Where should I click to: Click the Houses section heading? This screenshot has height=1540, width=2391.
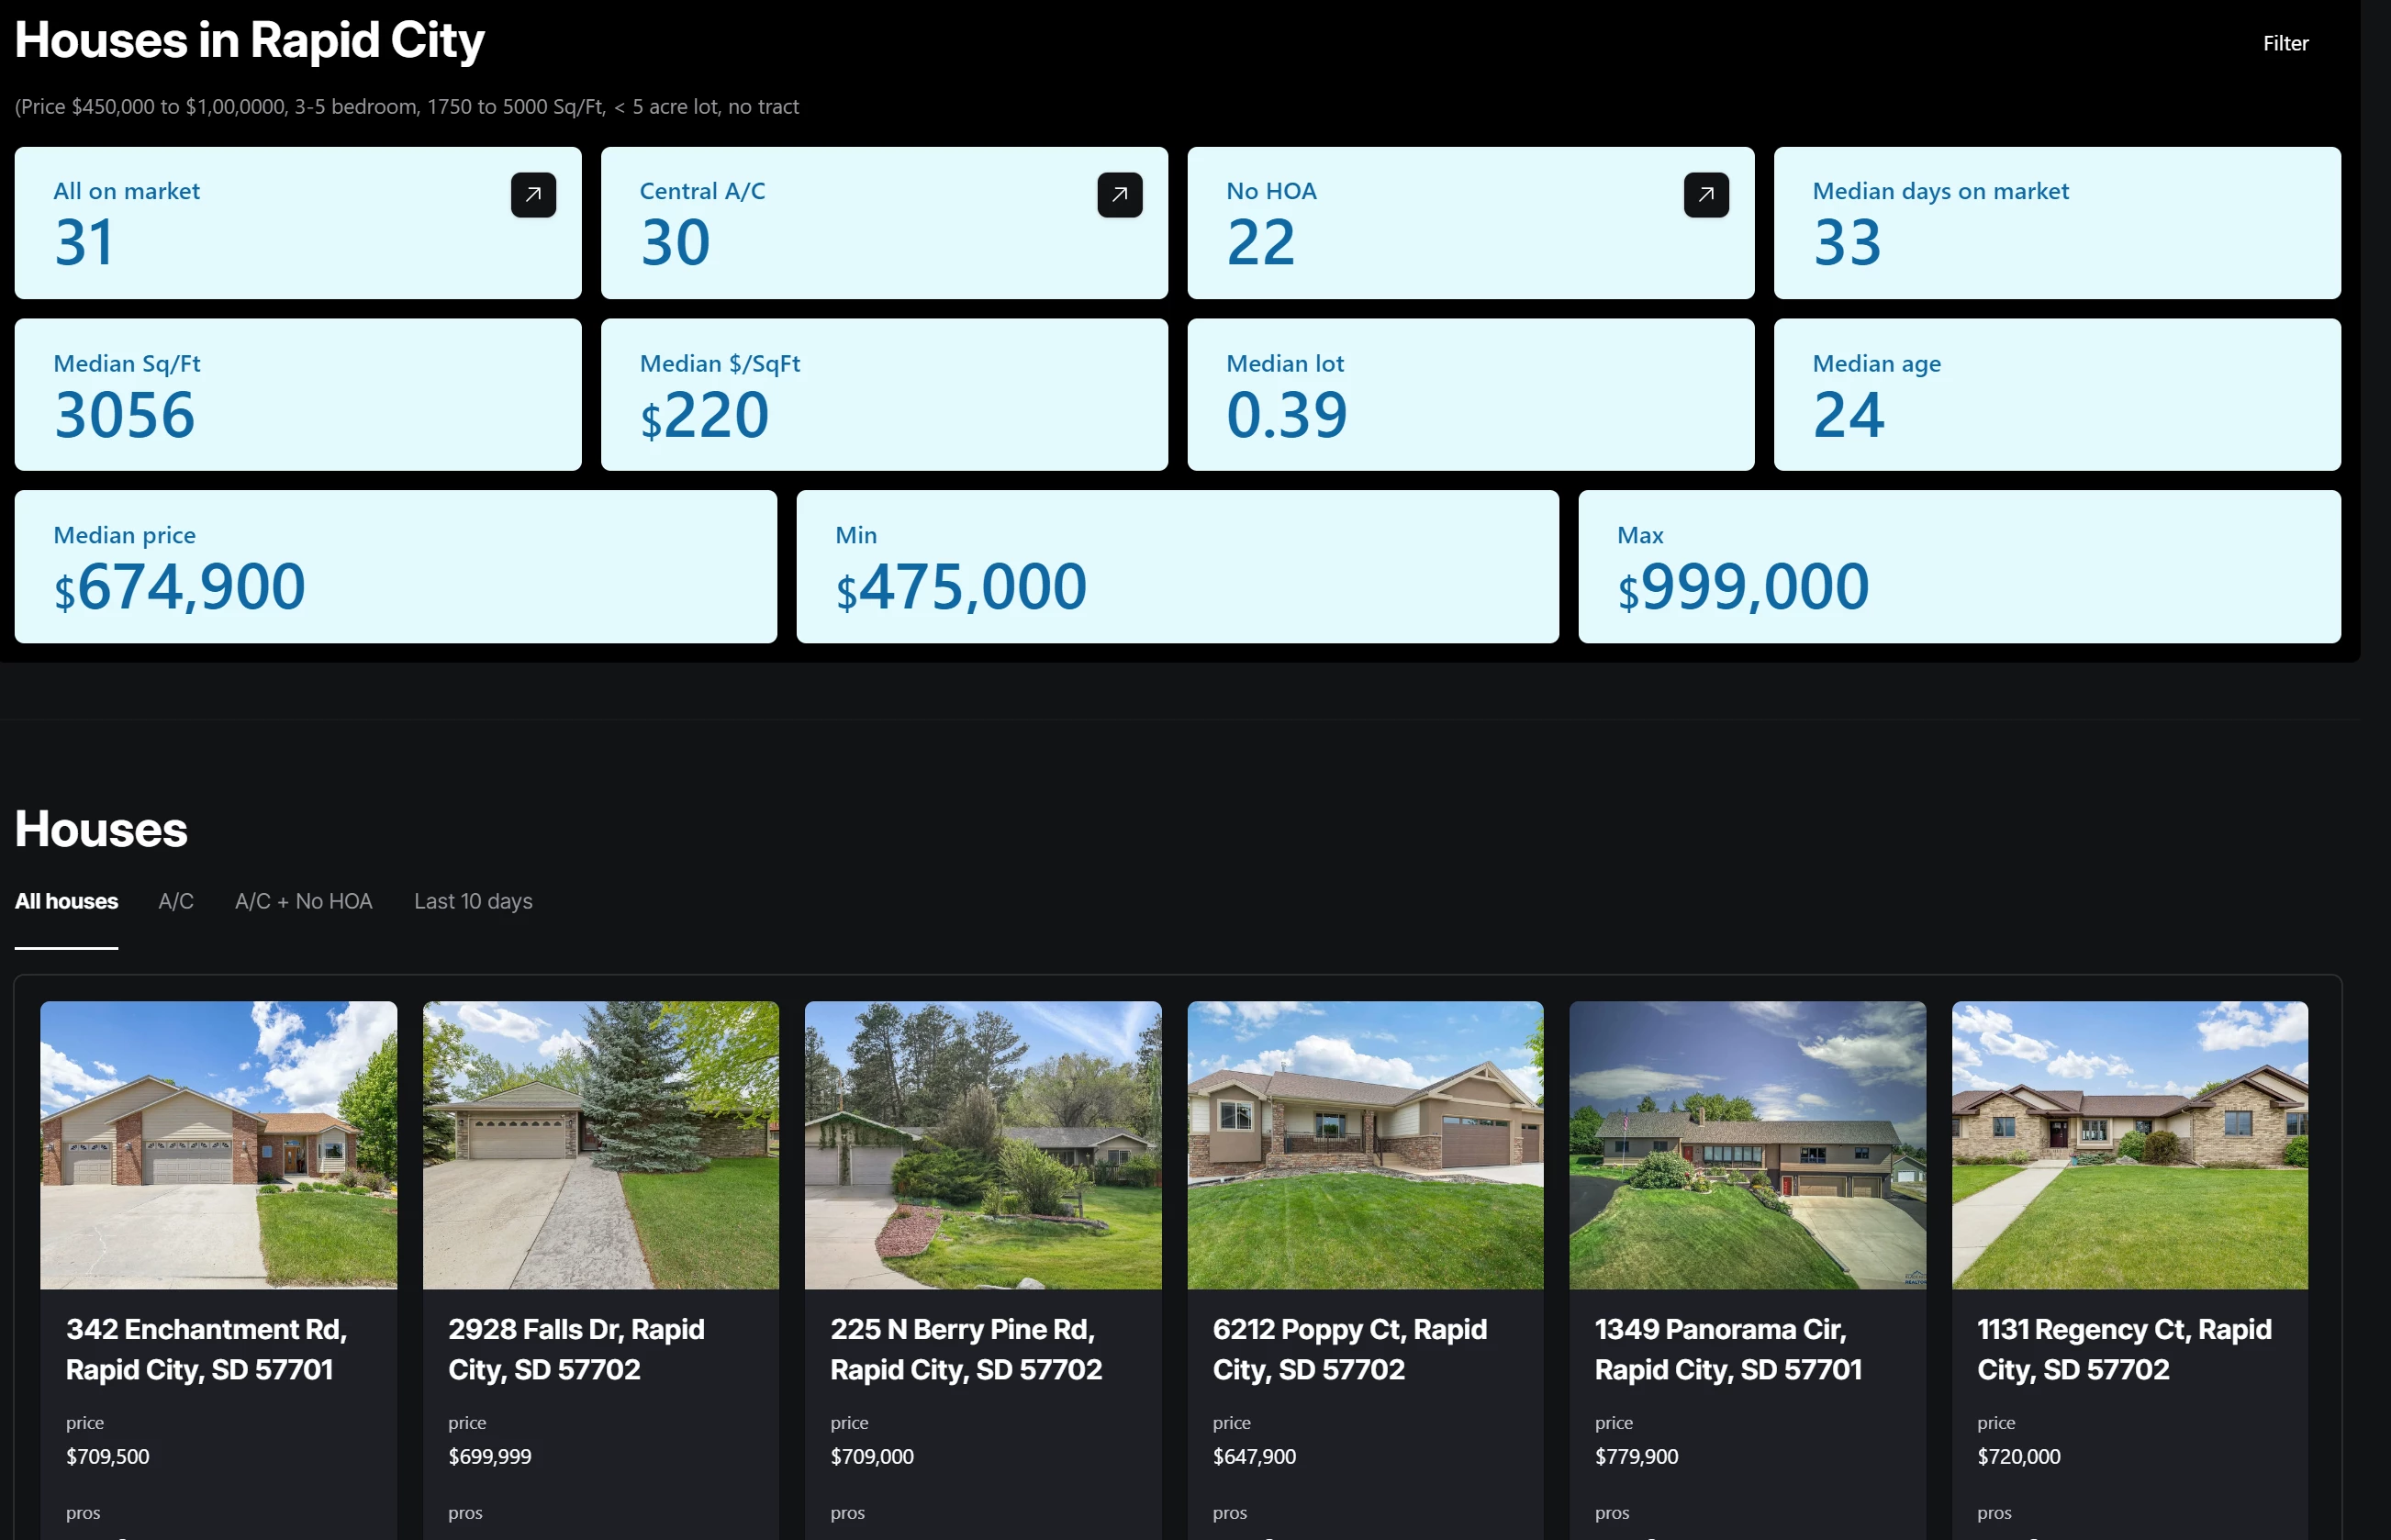coord(101,829)
